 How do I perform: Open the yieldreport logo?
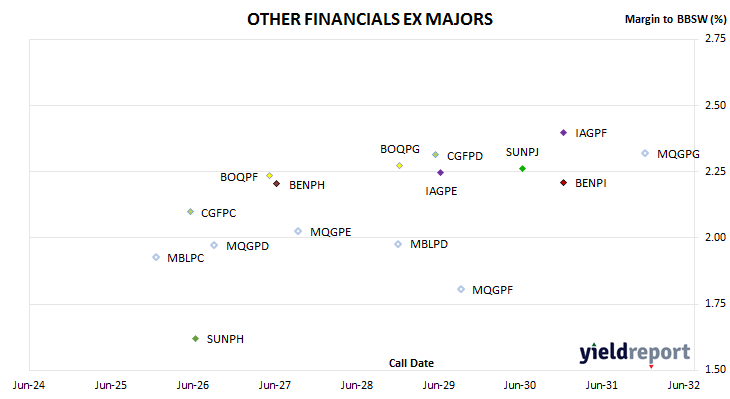click(635, 353)
